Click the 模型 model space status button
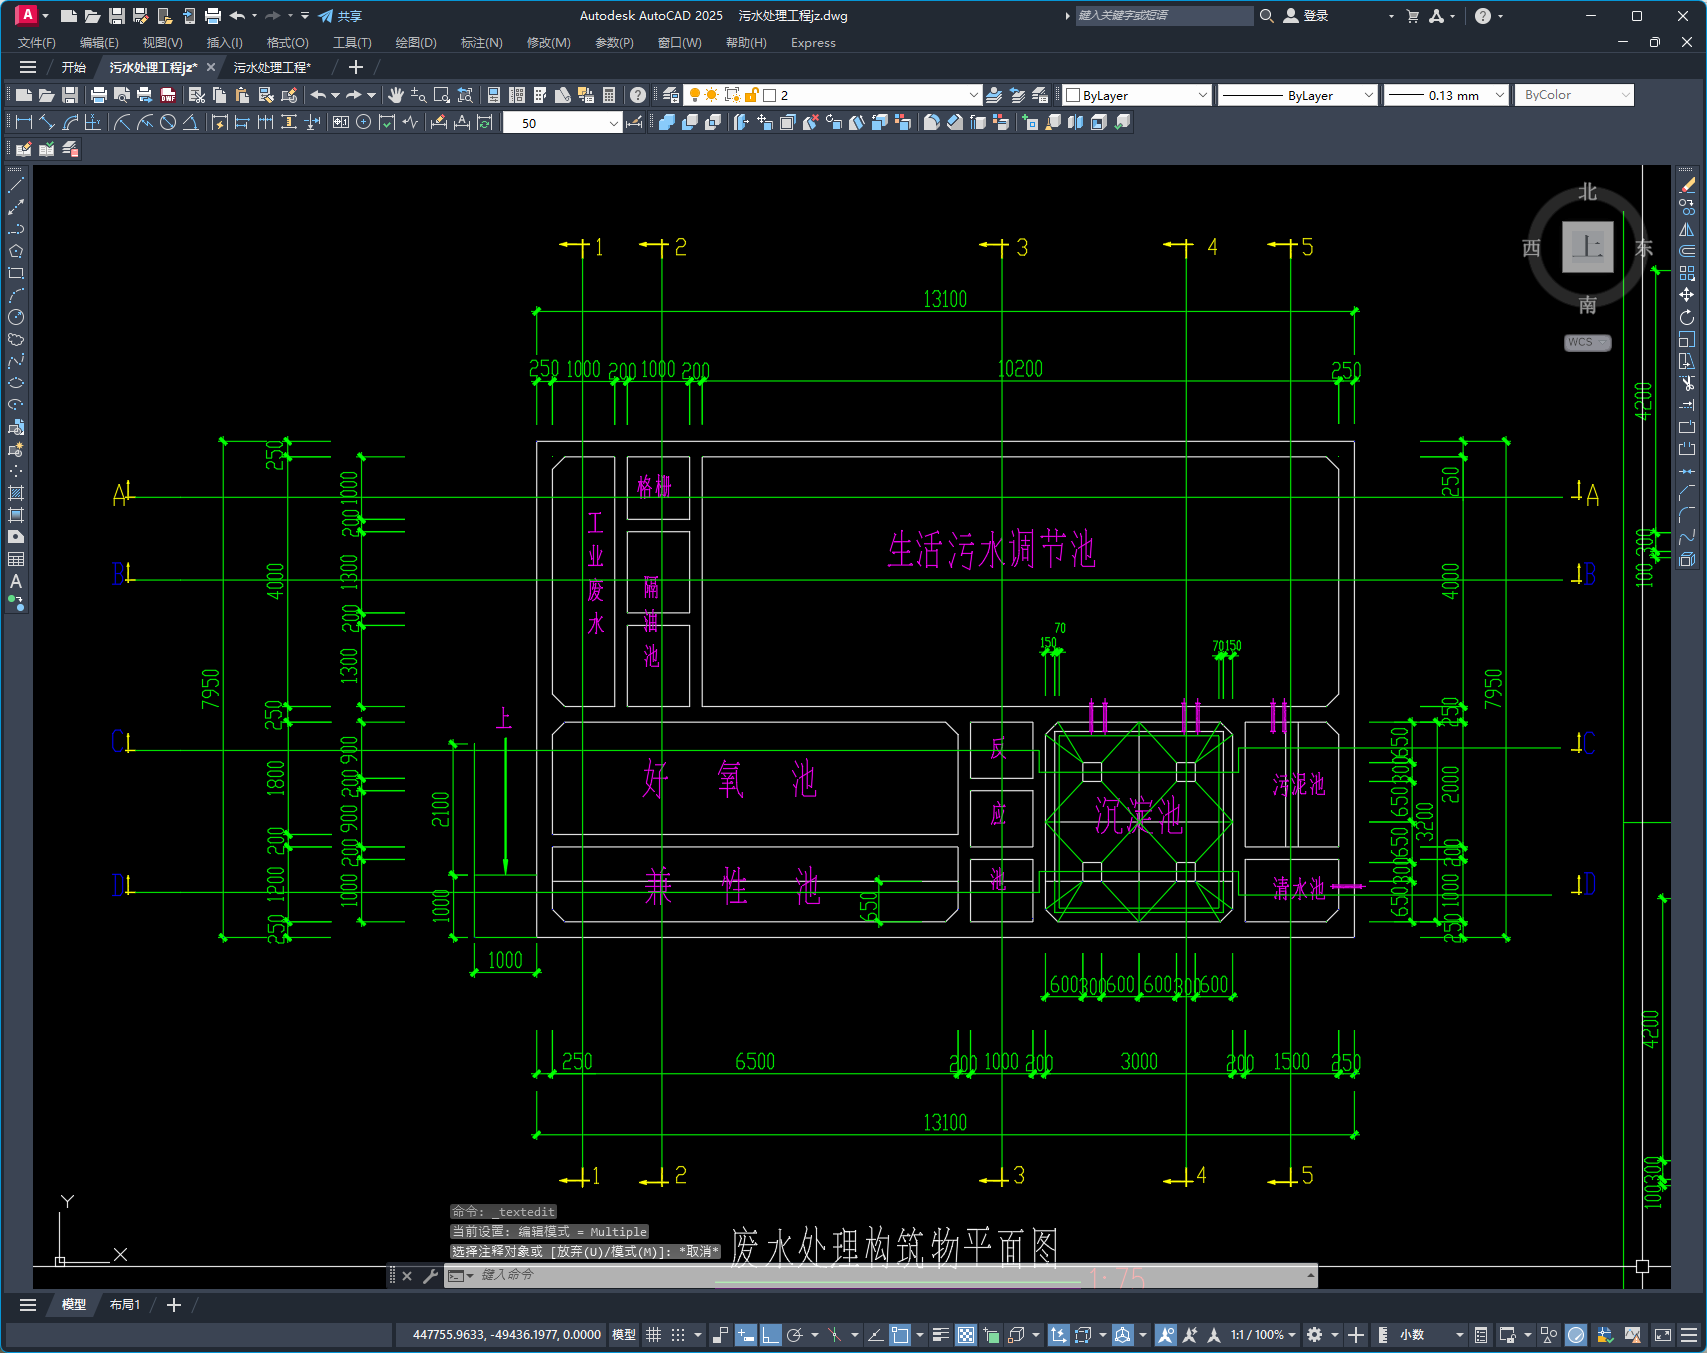This screenshot has height=1353, width=1707. click(x=624, y=1335)
